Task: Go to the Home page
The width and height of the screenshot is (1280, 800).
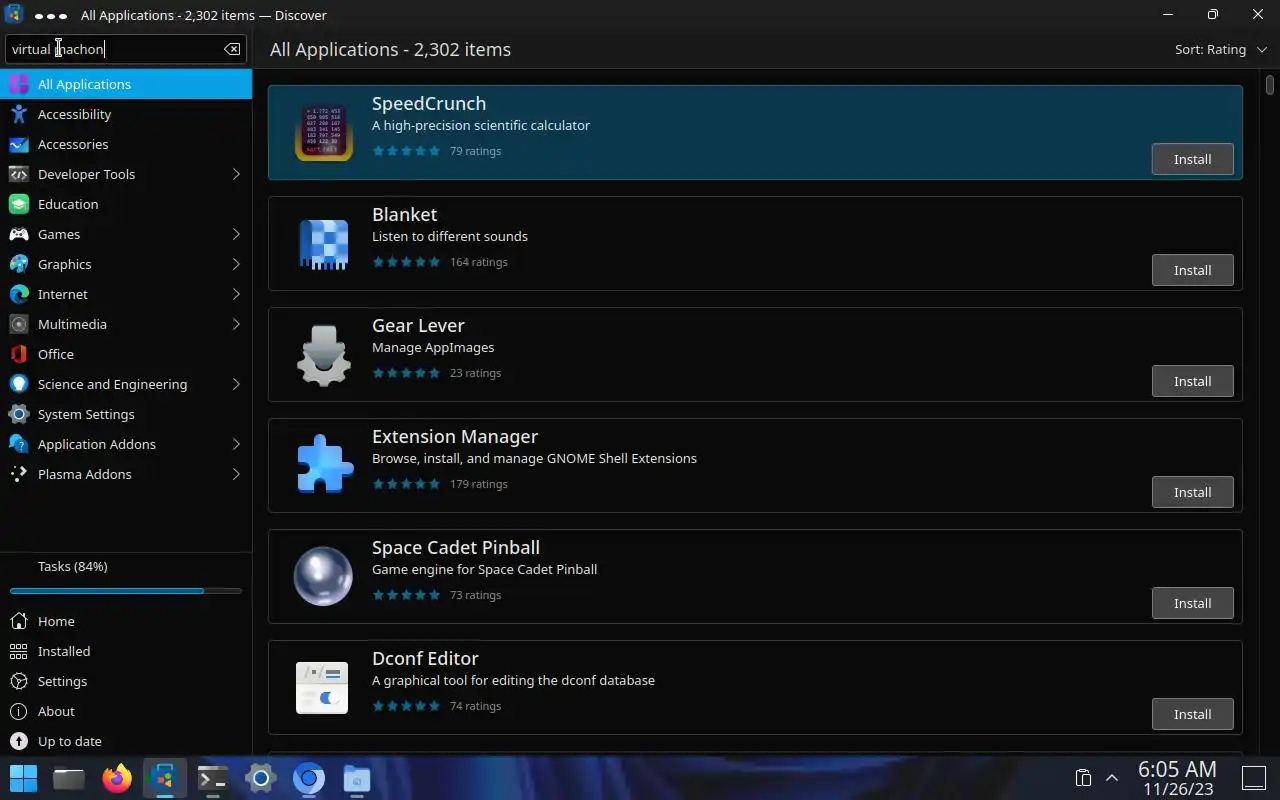Action: click(126, 621)
